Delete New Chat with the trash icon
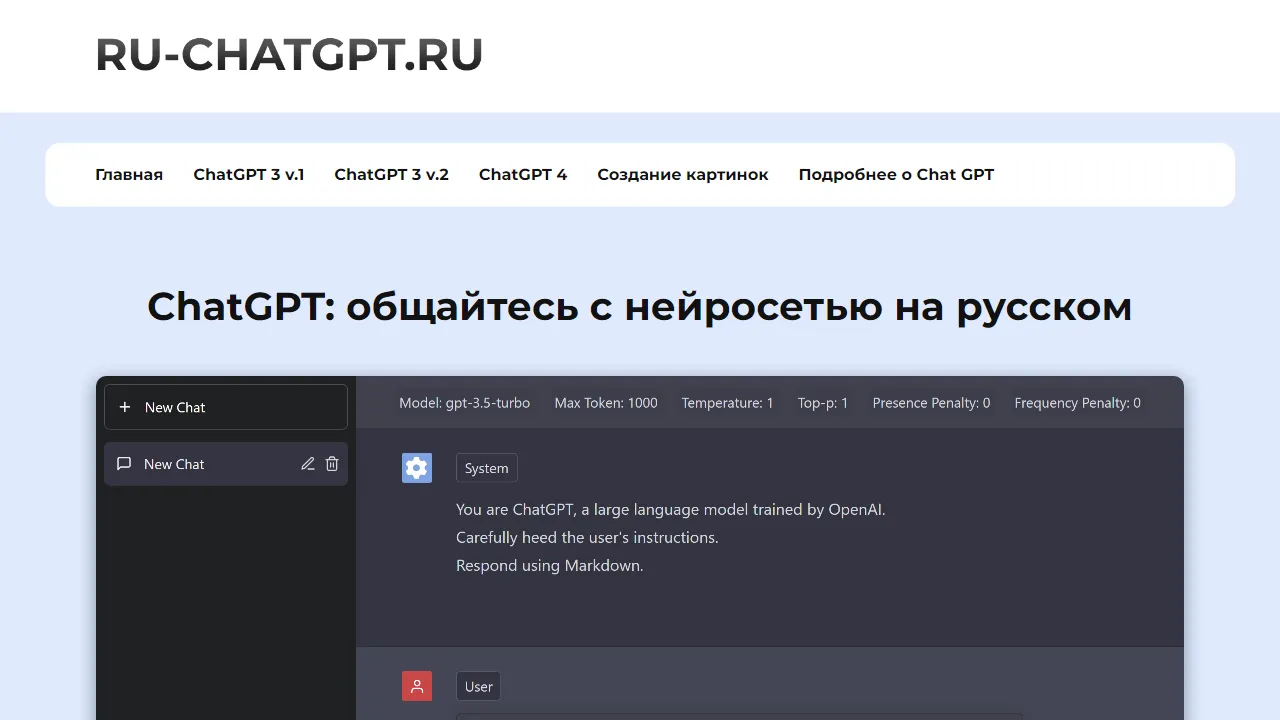The width and height of the screenshot is (1280, 720). [x=332, y=464]
